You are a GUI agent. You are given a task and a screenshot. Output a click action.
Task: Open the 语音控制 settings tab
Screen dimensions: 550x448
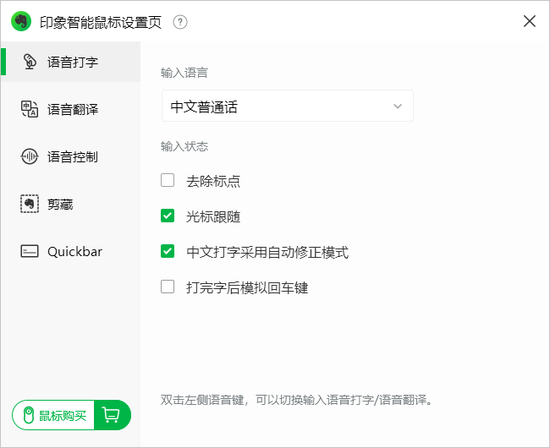click(71, 156)
